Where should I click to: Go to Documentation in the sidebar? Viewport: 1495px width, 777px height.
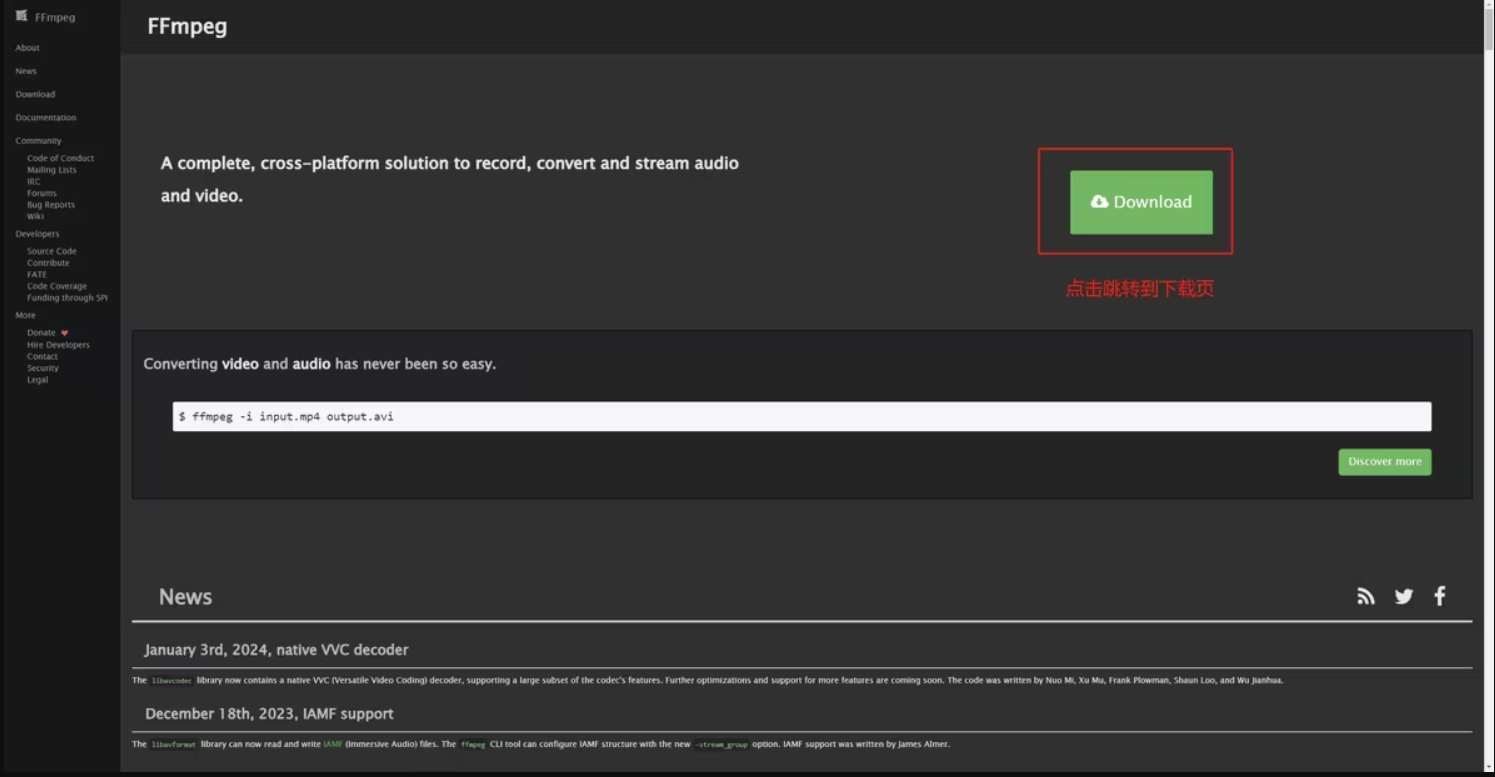pos(46,118)
